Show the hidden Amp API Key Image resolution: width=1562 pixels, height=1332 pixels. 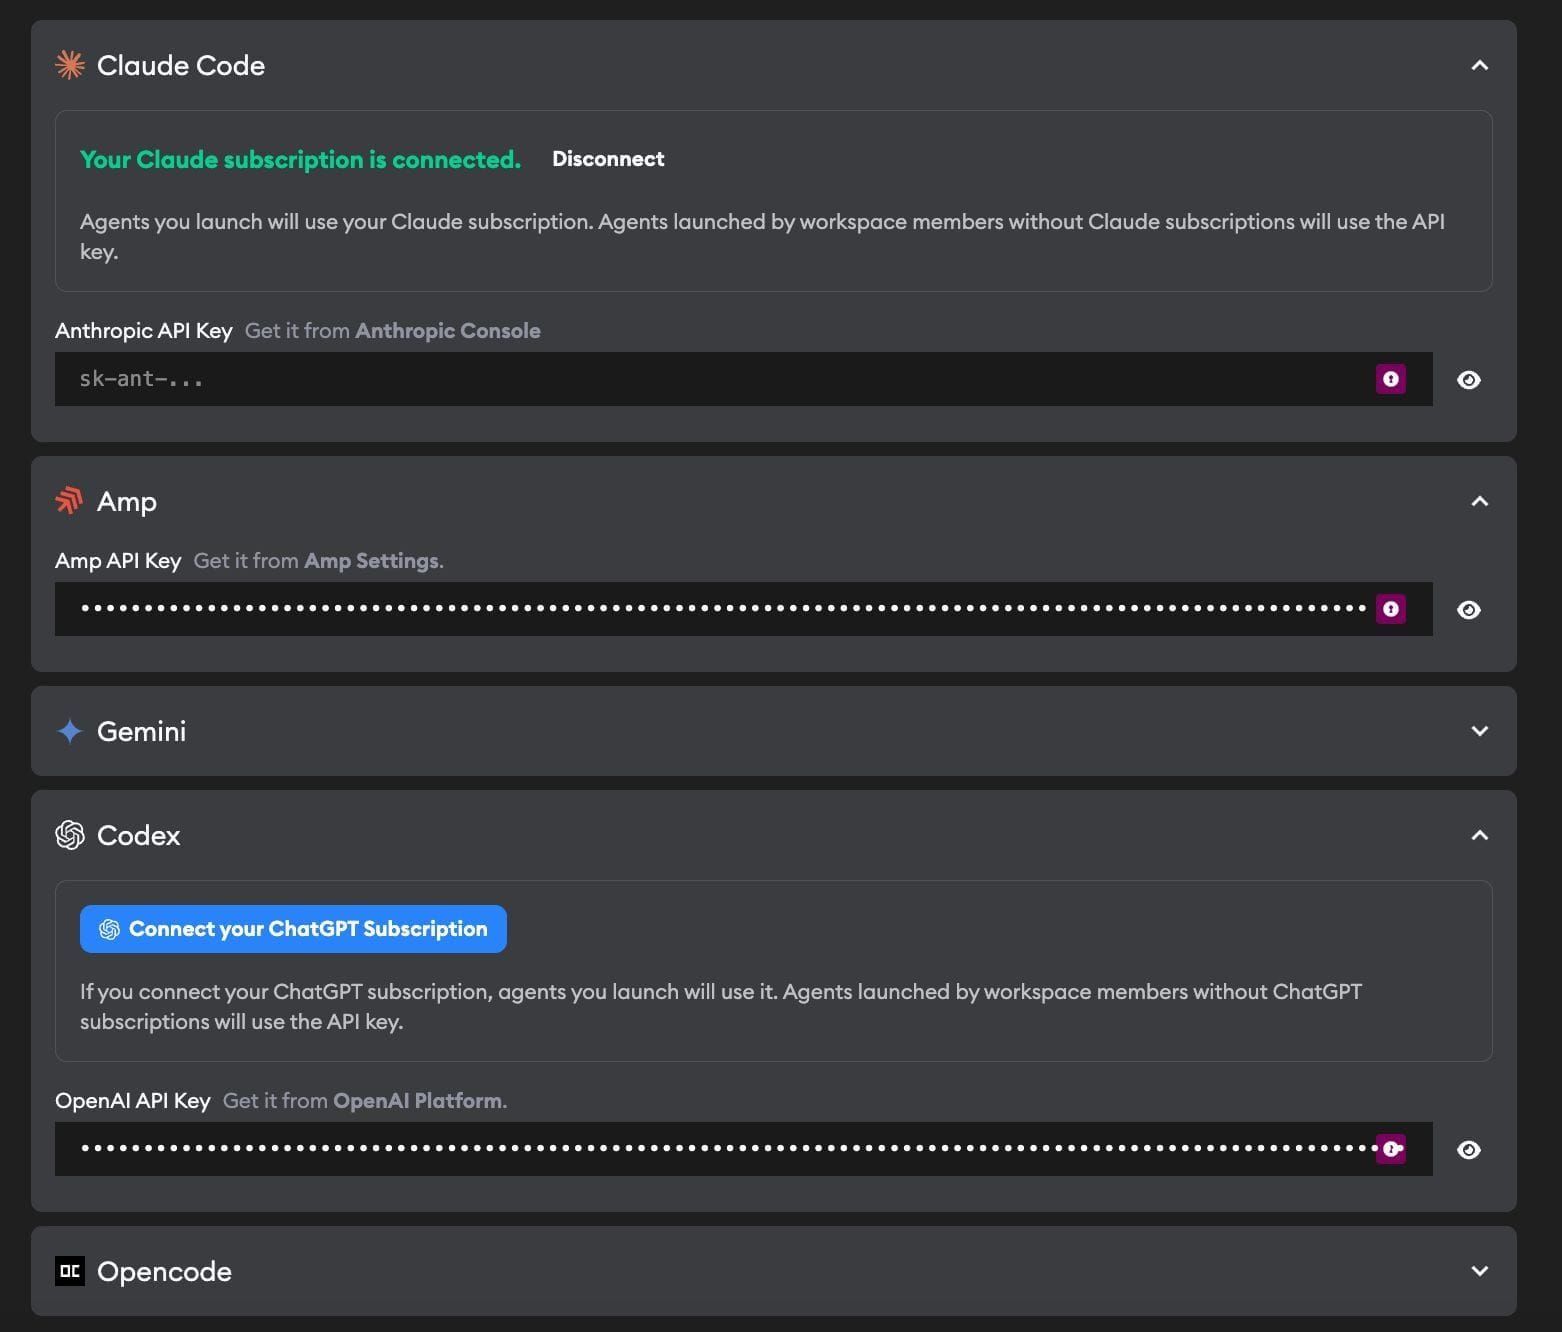pyautogui.click(x=1468, y=608)
